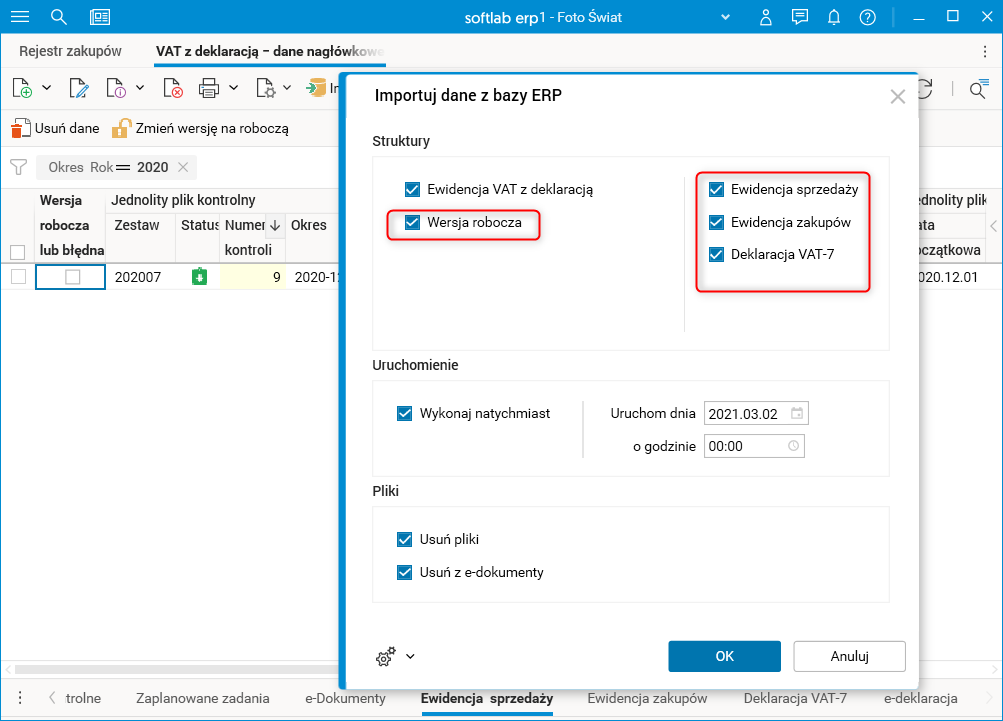Open the messages chat icon
The height and width of the screenshot is (721, 1003).
(x=800, y=17)
